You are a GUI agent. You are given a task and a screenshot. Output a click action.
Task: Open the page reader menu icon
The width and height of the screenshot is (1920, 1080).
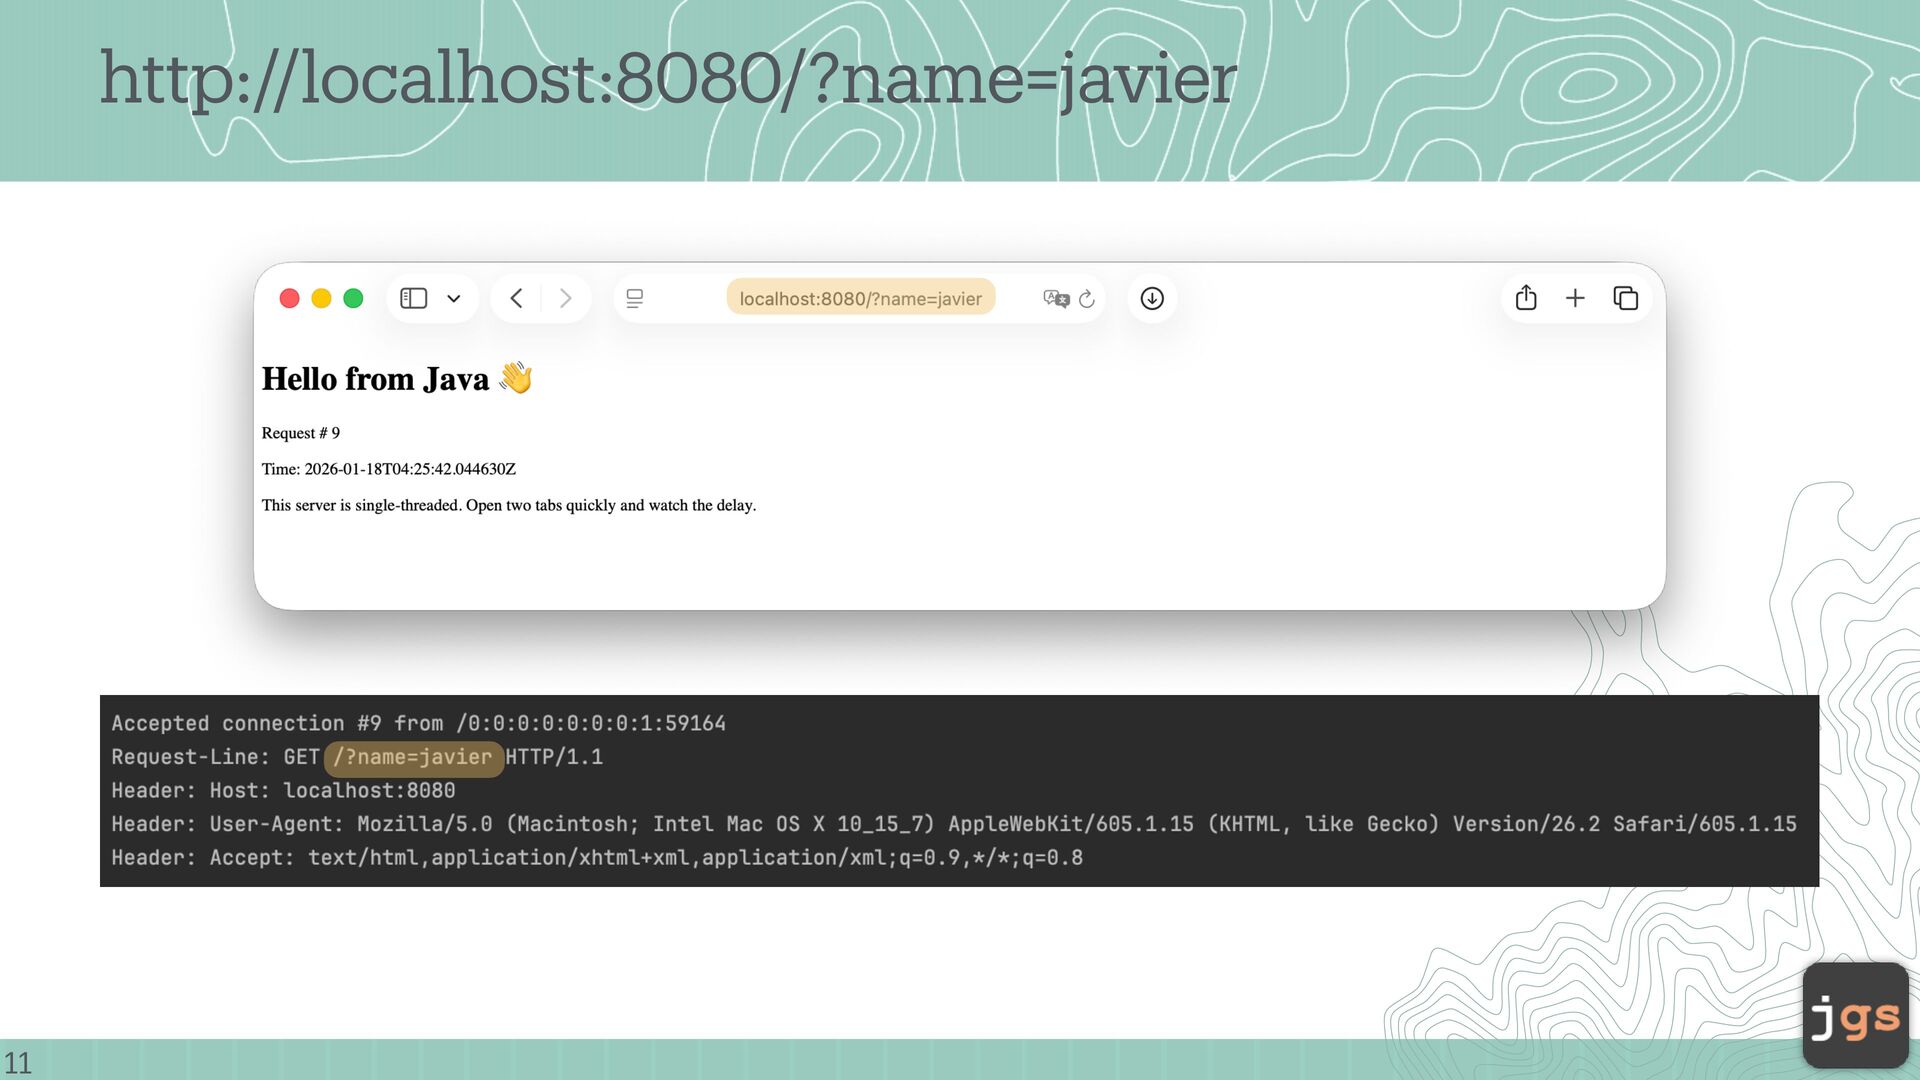coord(634,298)
